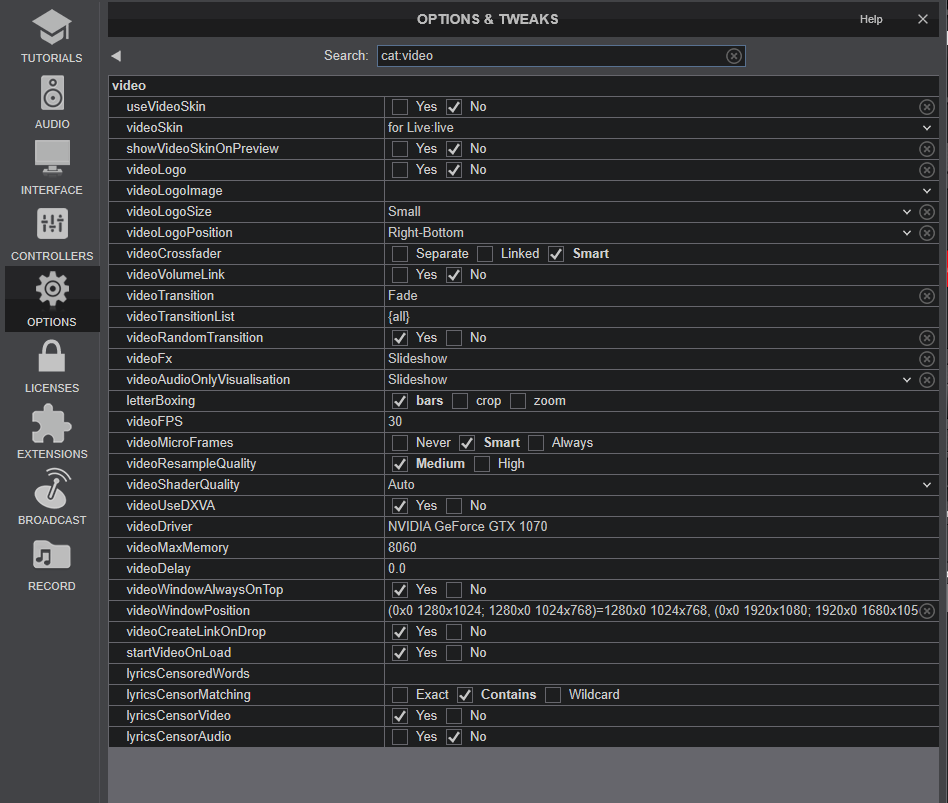Open the Extensions puzzle icon
This screenshot has height=803, width=948.
tap(52, 432)
